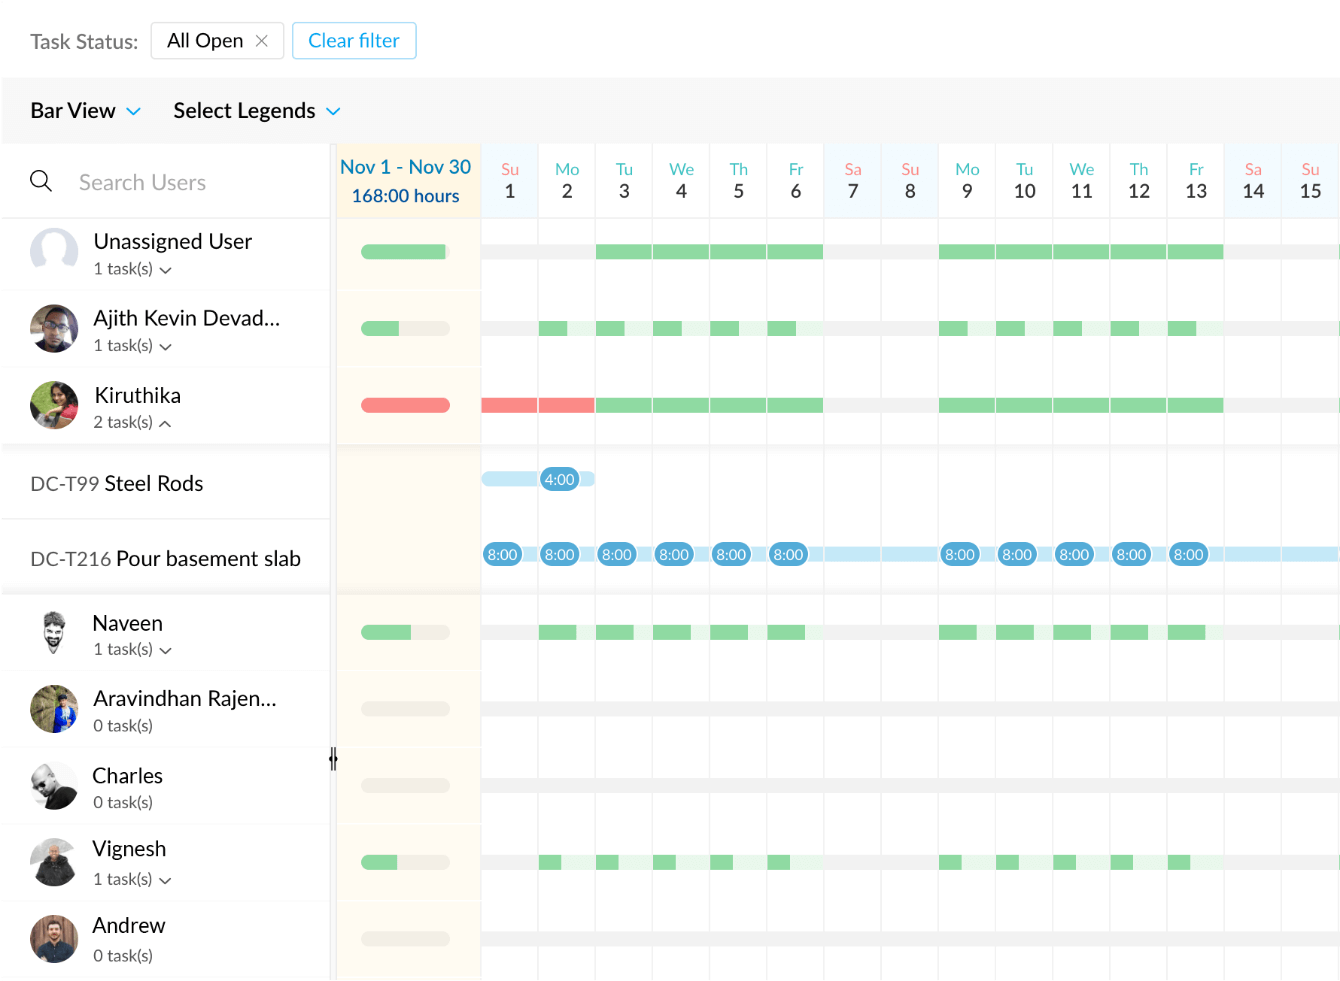Collapse Kiruthika's task list
Viewport: 1340px width, 981px height.
[166, 422]
